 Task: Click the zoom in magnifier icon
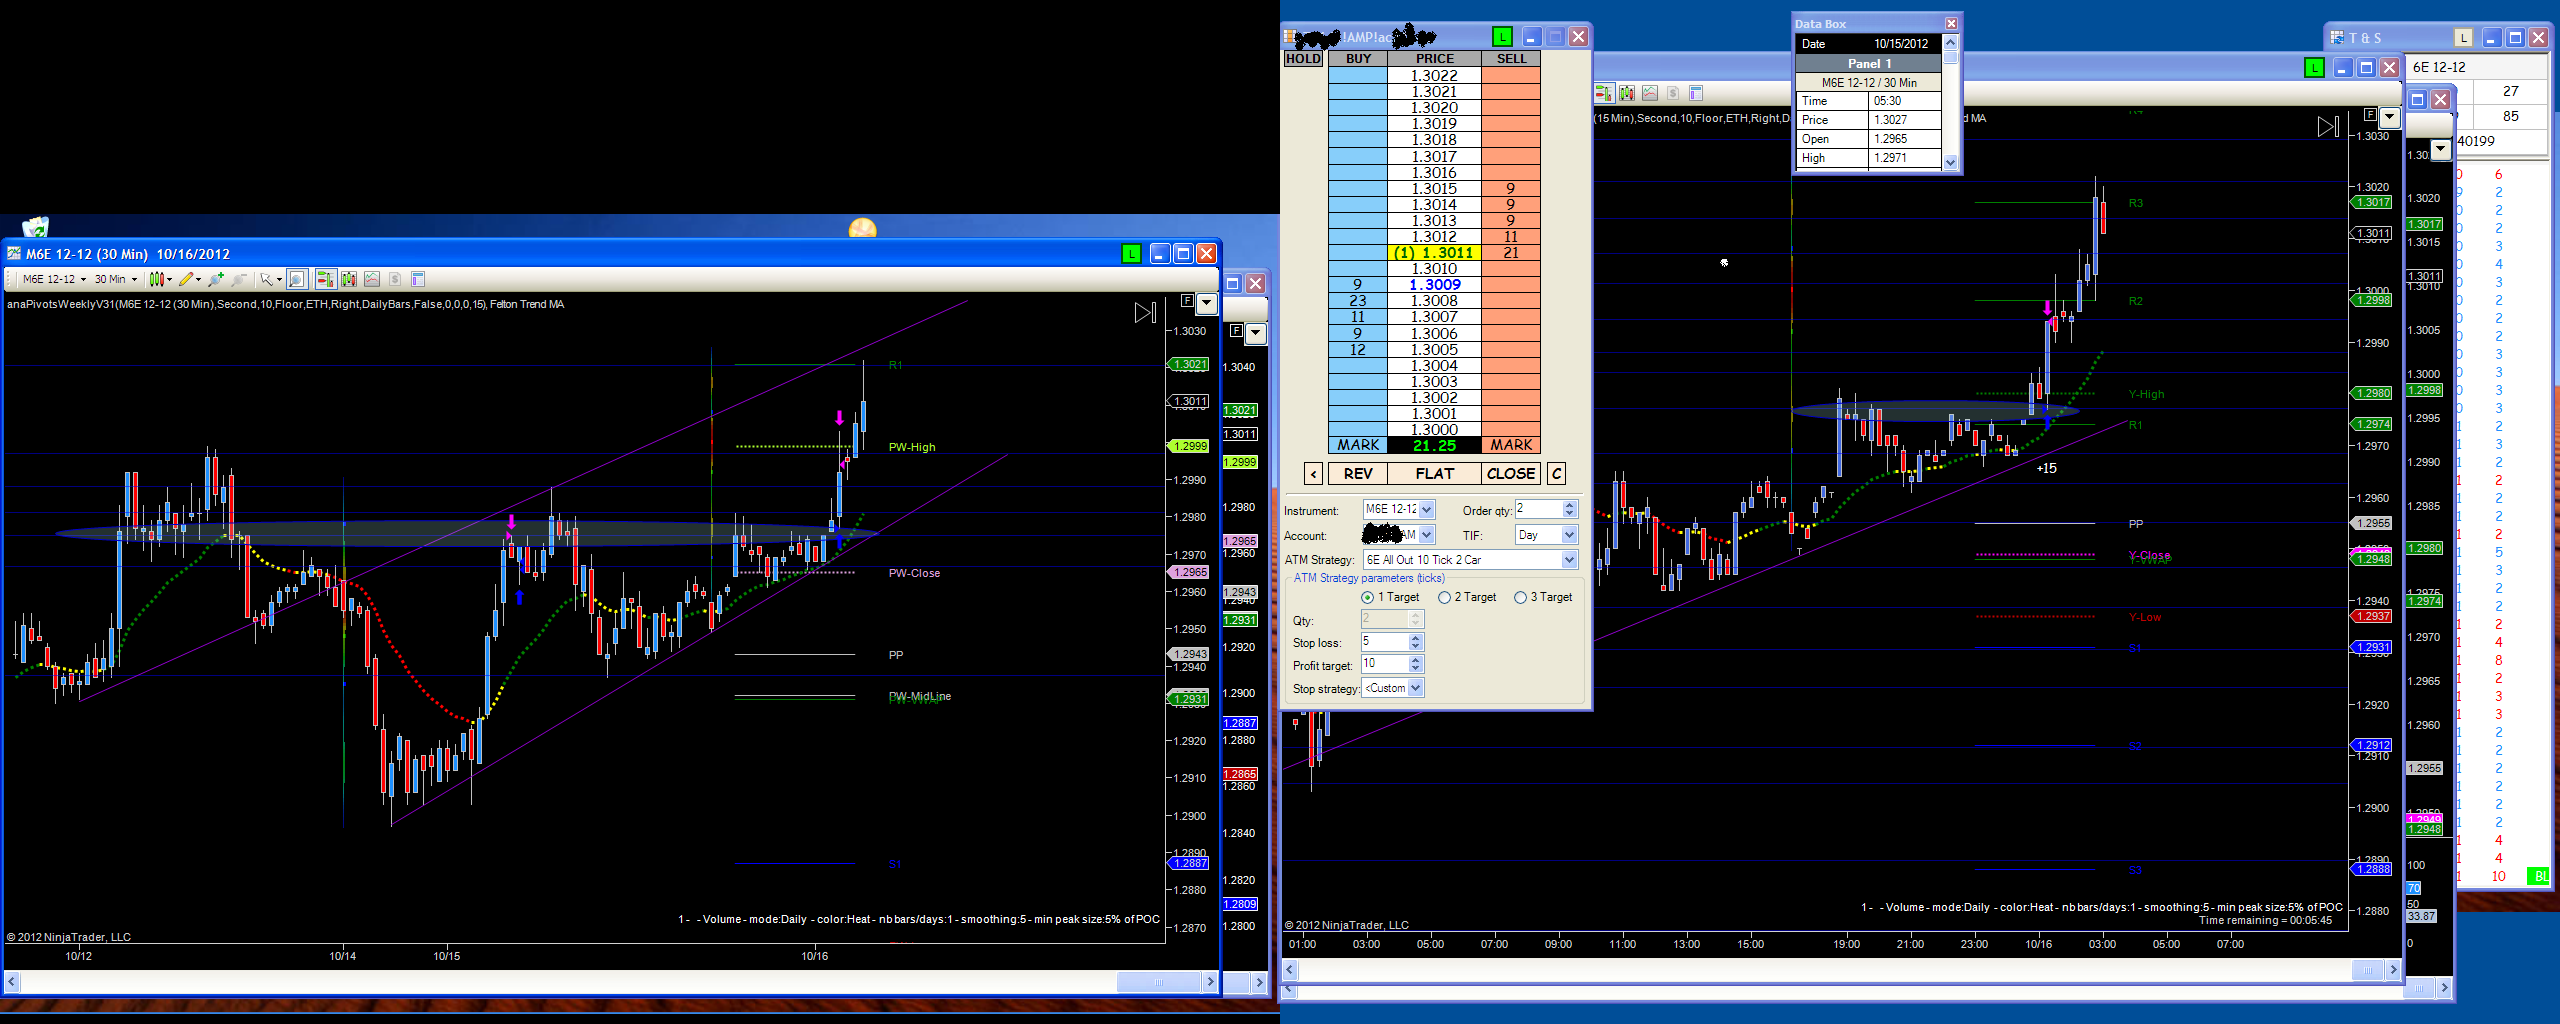pos(216,279)
